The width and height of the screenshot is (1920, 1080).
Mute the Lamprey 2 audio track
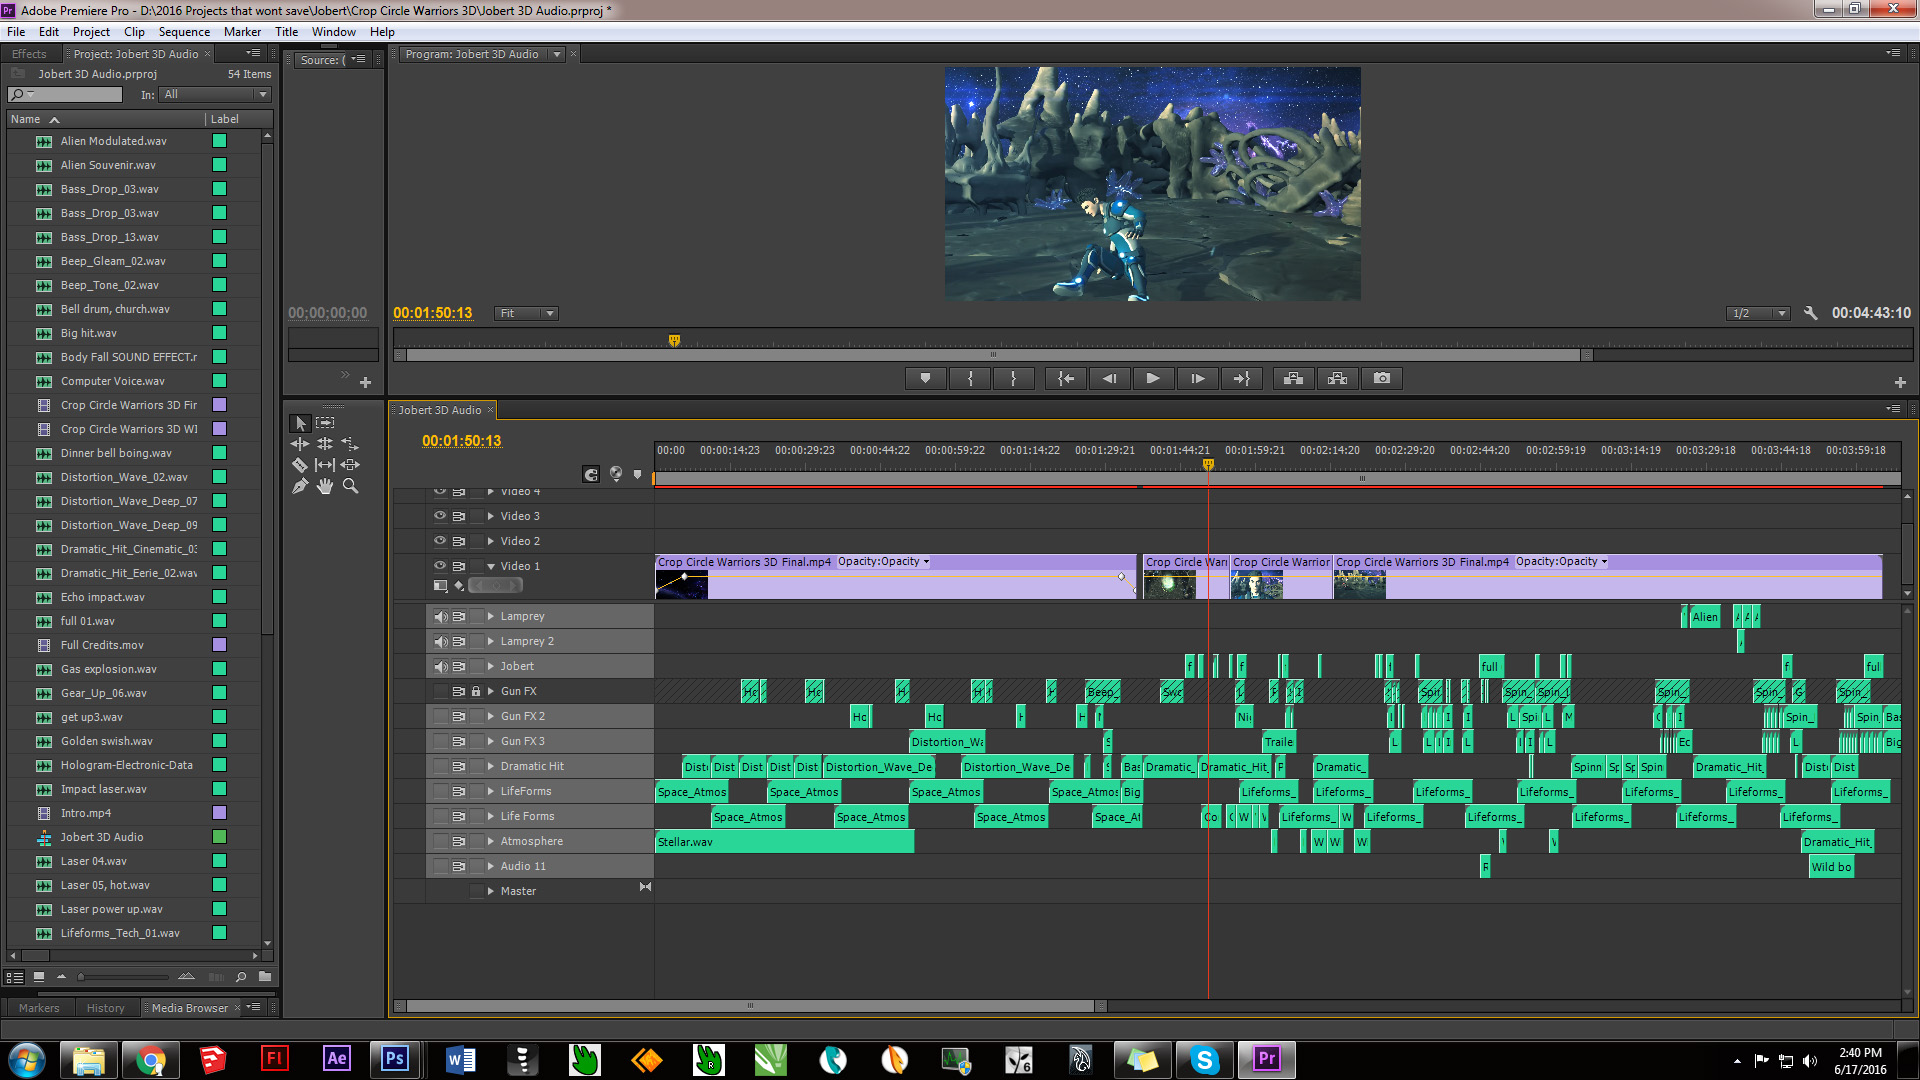pyautogui.click(x=440, y=642)
